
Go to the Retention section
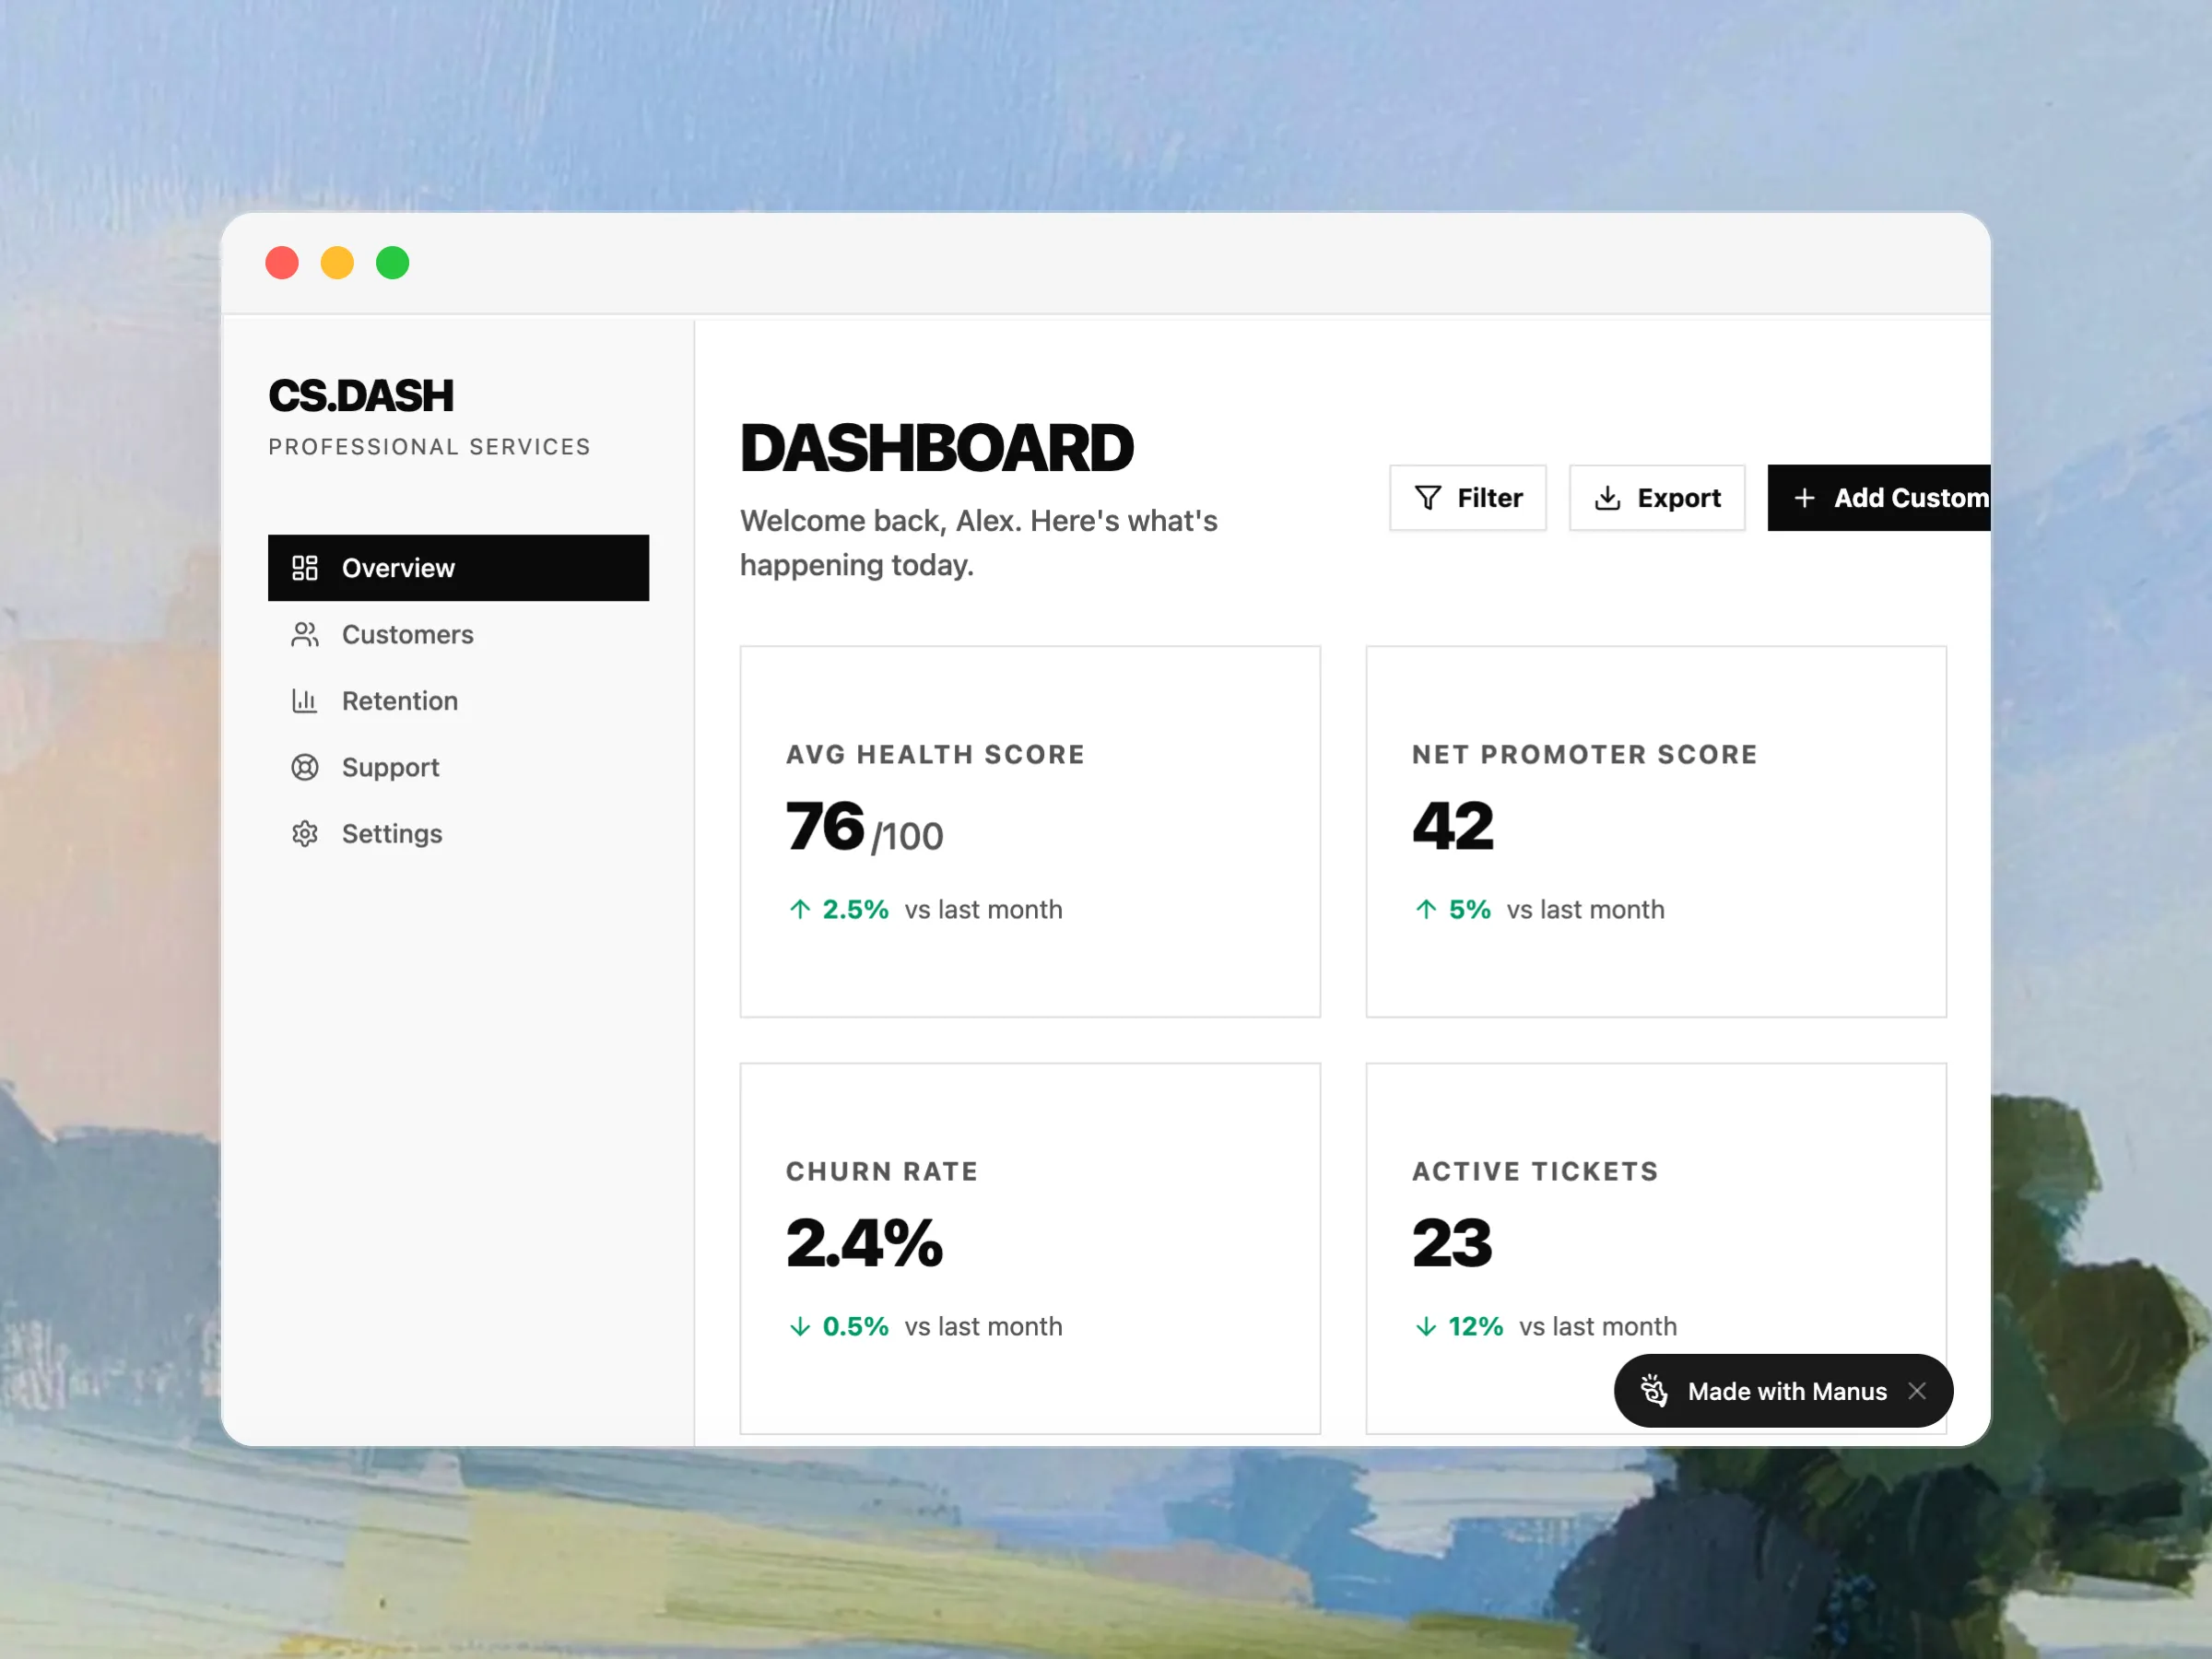(x=399, y=701)
